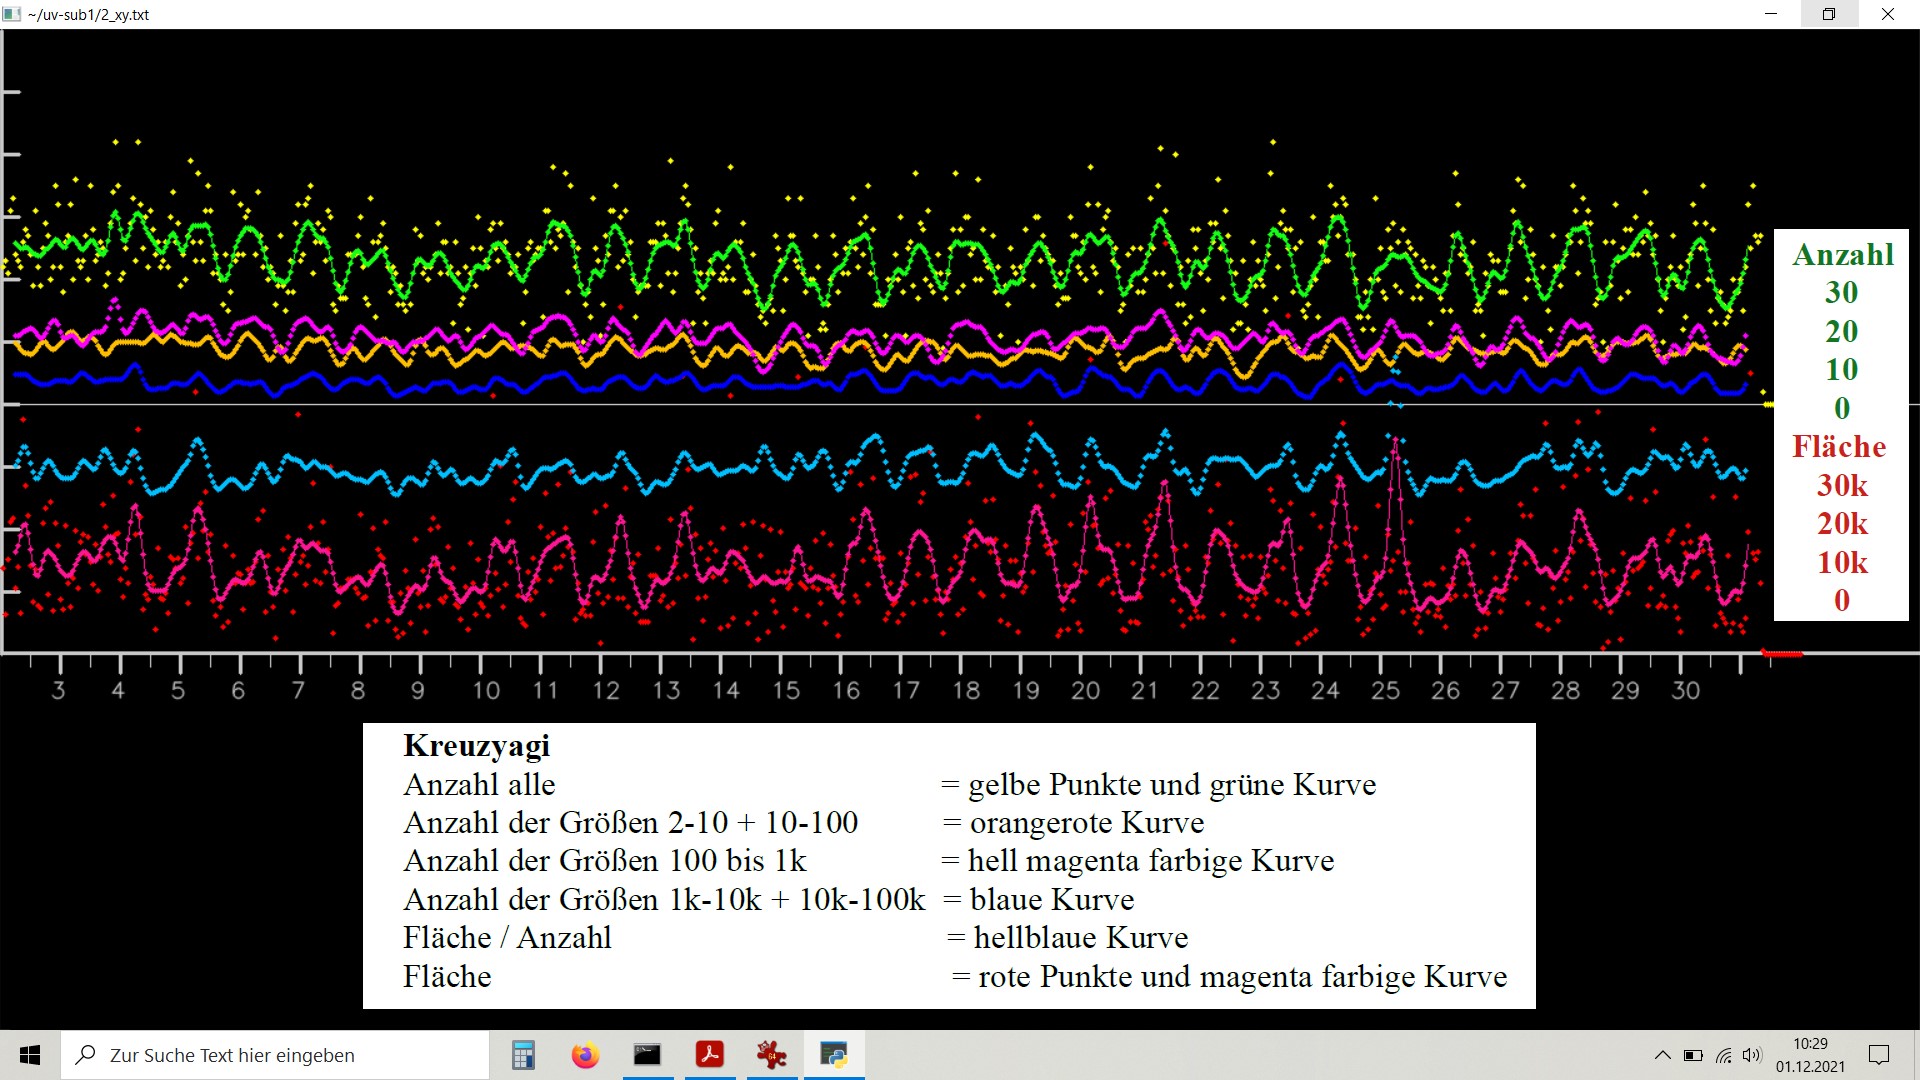Click x-axis tick label 21
This screenshot has width=1920, height=1080.
pos(1144,690)
